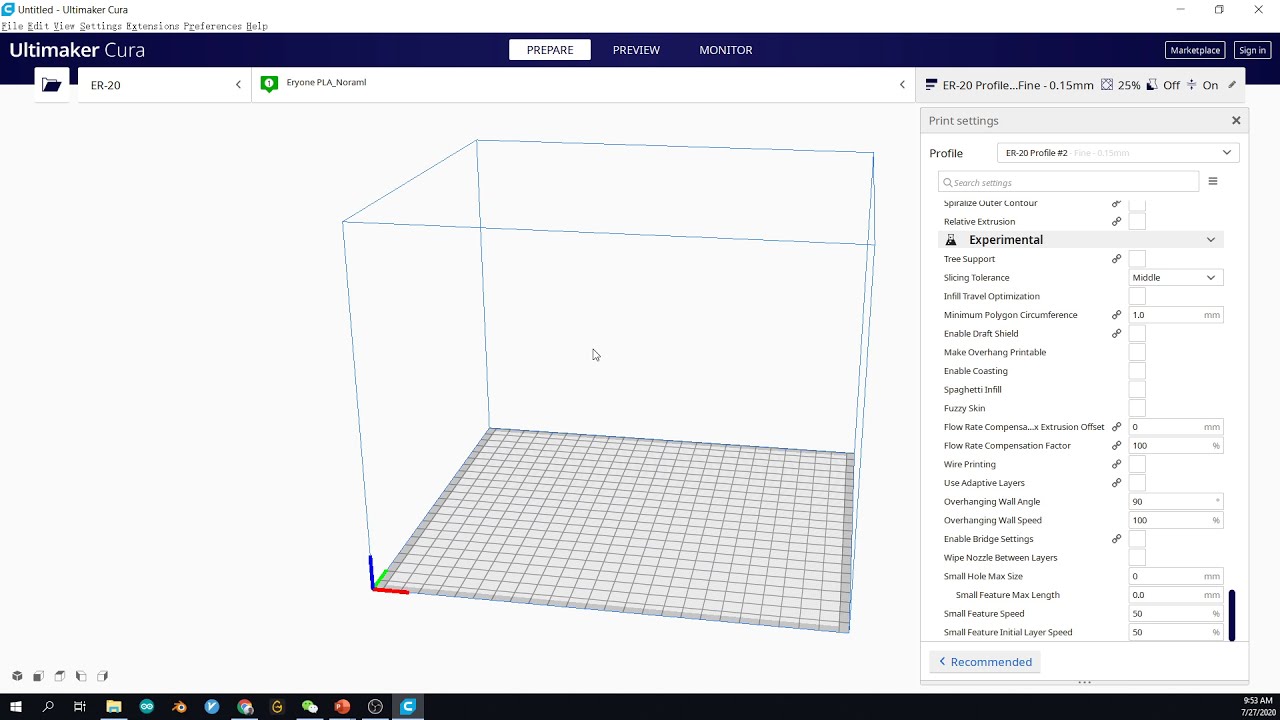Viewport: 1280px width, 720px height.
Task: Open Chrome from the taskbar
Action: [245, 707]
